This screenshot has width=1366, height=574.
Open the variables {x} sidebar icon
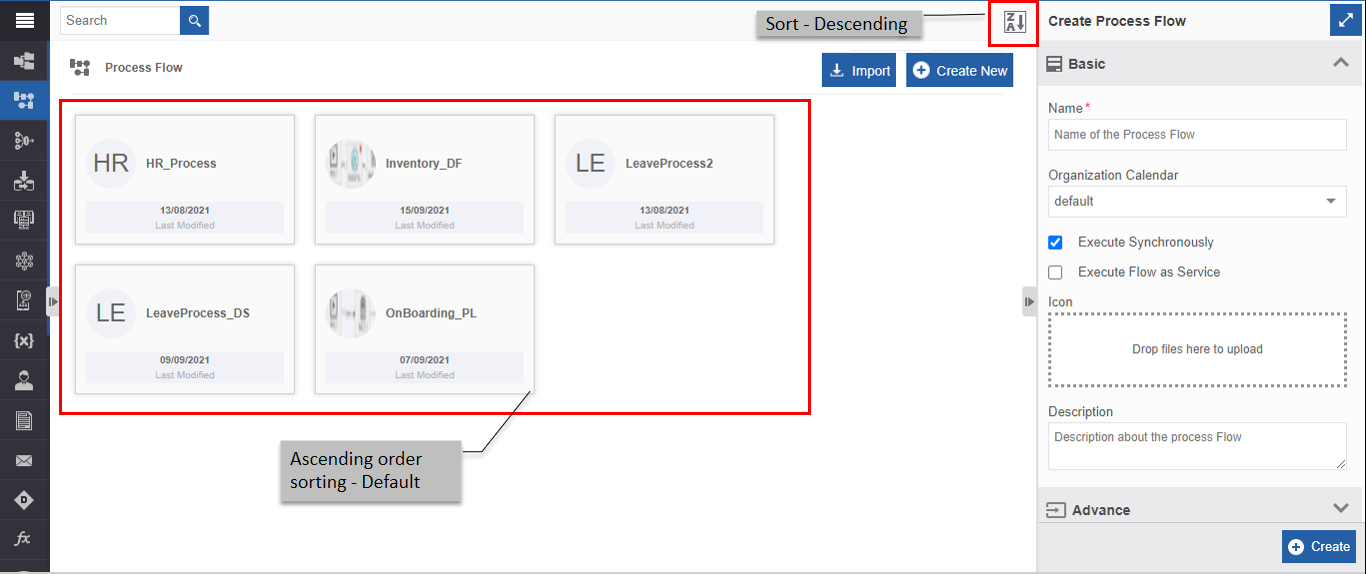coord(24,340)
